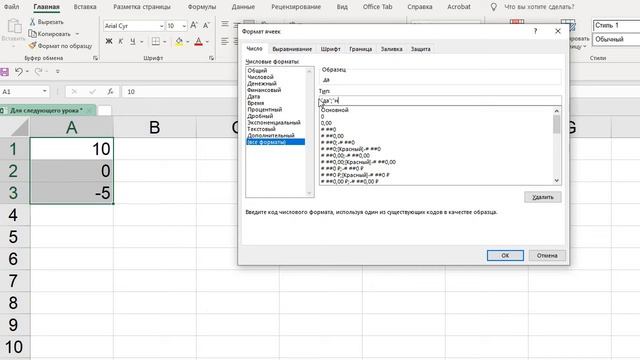The height and width of the screenshot is (360, 640).
Task: Expand the font color palette arrow
Action: [207, 42]
